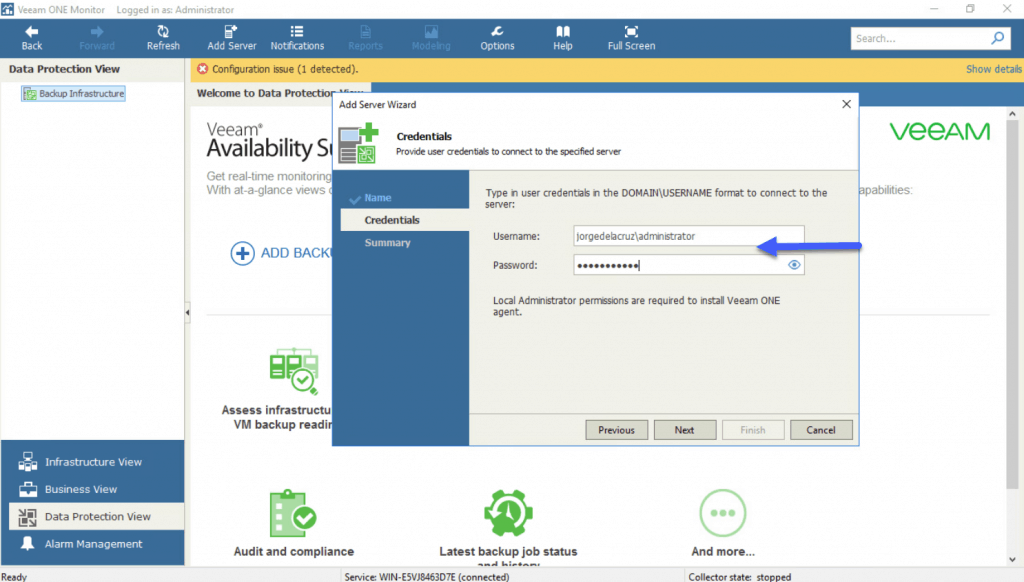Click the Back arrow icon

[x=32, y=32]
